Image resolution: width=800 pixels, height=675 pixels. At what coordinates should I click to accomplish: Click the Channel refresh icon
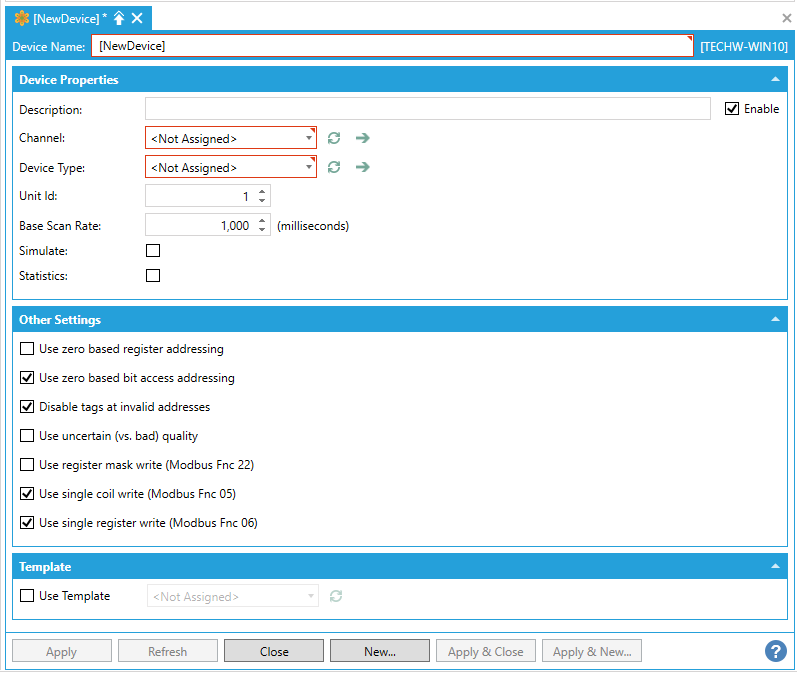tap(334, 138)
